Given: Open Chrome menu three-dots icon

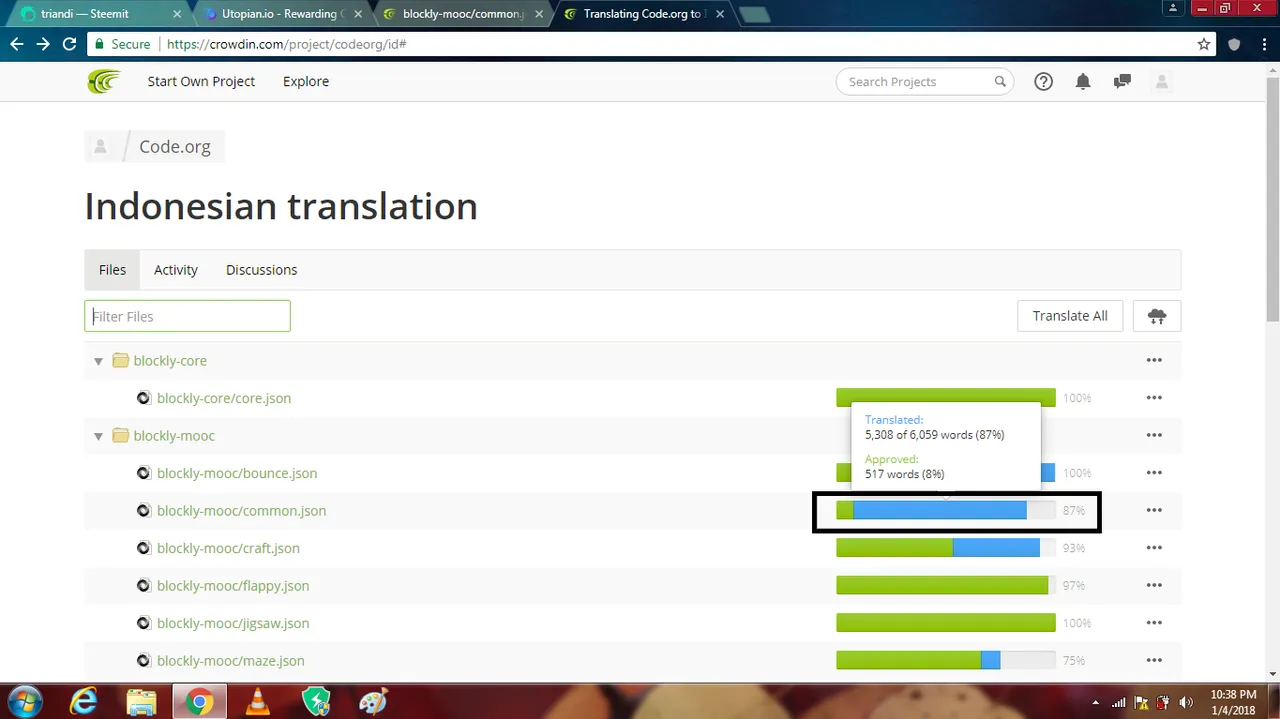Looking at the screenshot, I should [1263, 44].
